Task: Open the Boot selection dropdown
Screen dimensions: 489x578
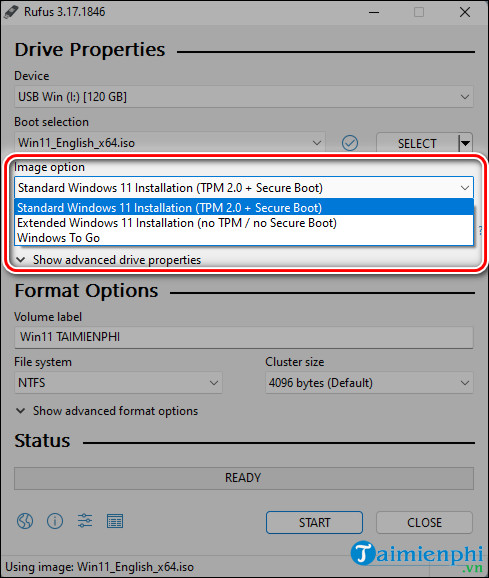Action: pos(170,143)
